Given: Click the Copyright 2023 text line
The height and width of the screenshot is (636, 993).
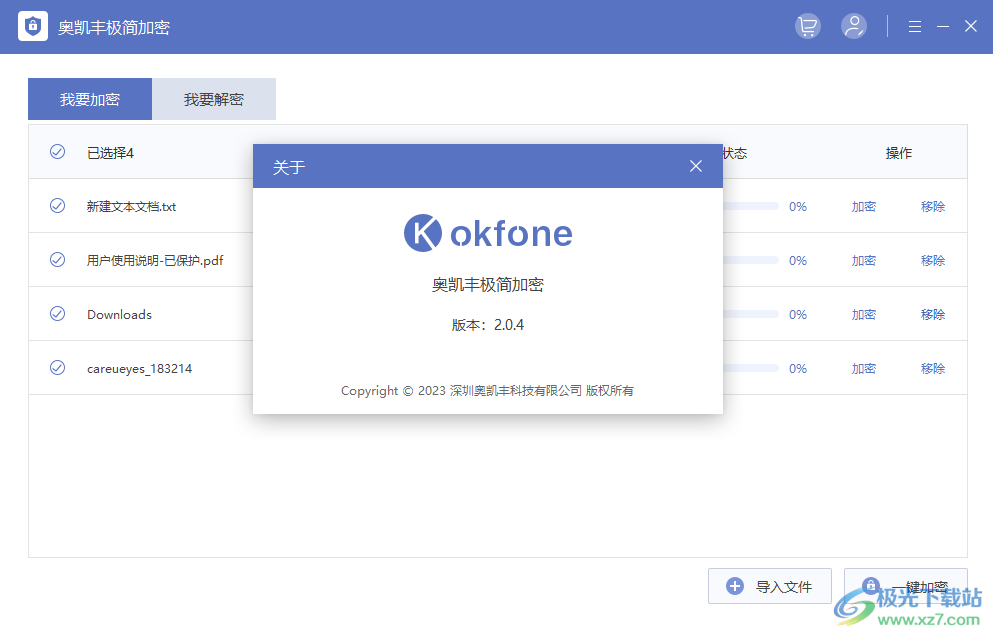Looking at the screenshot, I should point(487,391).
